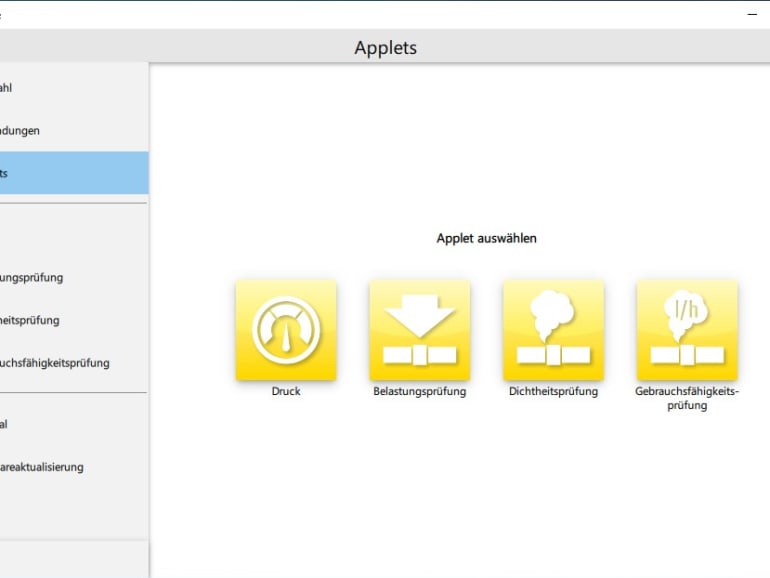This screenshot has height=578, width=770.
Task: Start the Gebrauchsfähigkeitsprüfung l/h applet icon
Action: tap(687, 330)
